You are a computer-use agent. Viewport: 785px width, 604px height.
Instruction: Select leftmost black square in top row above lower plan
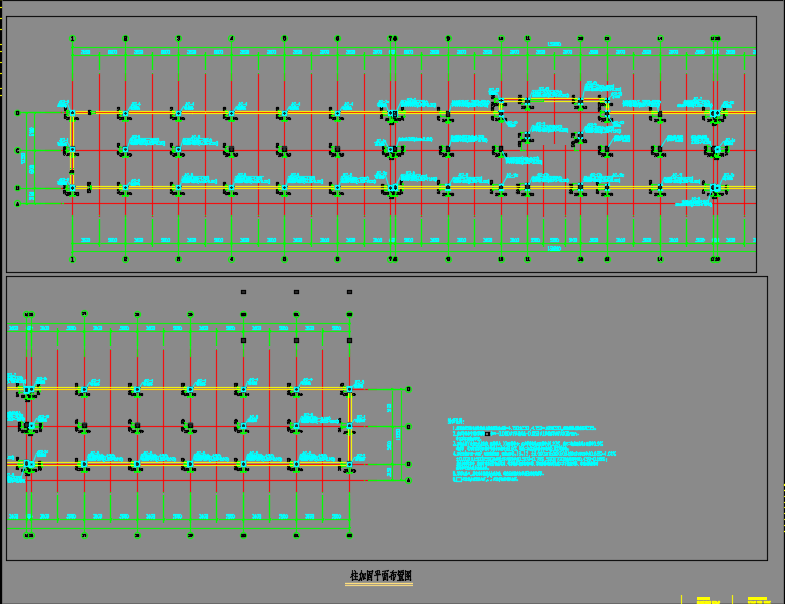[243, 292]
